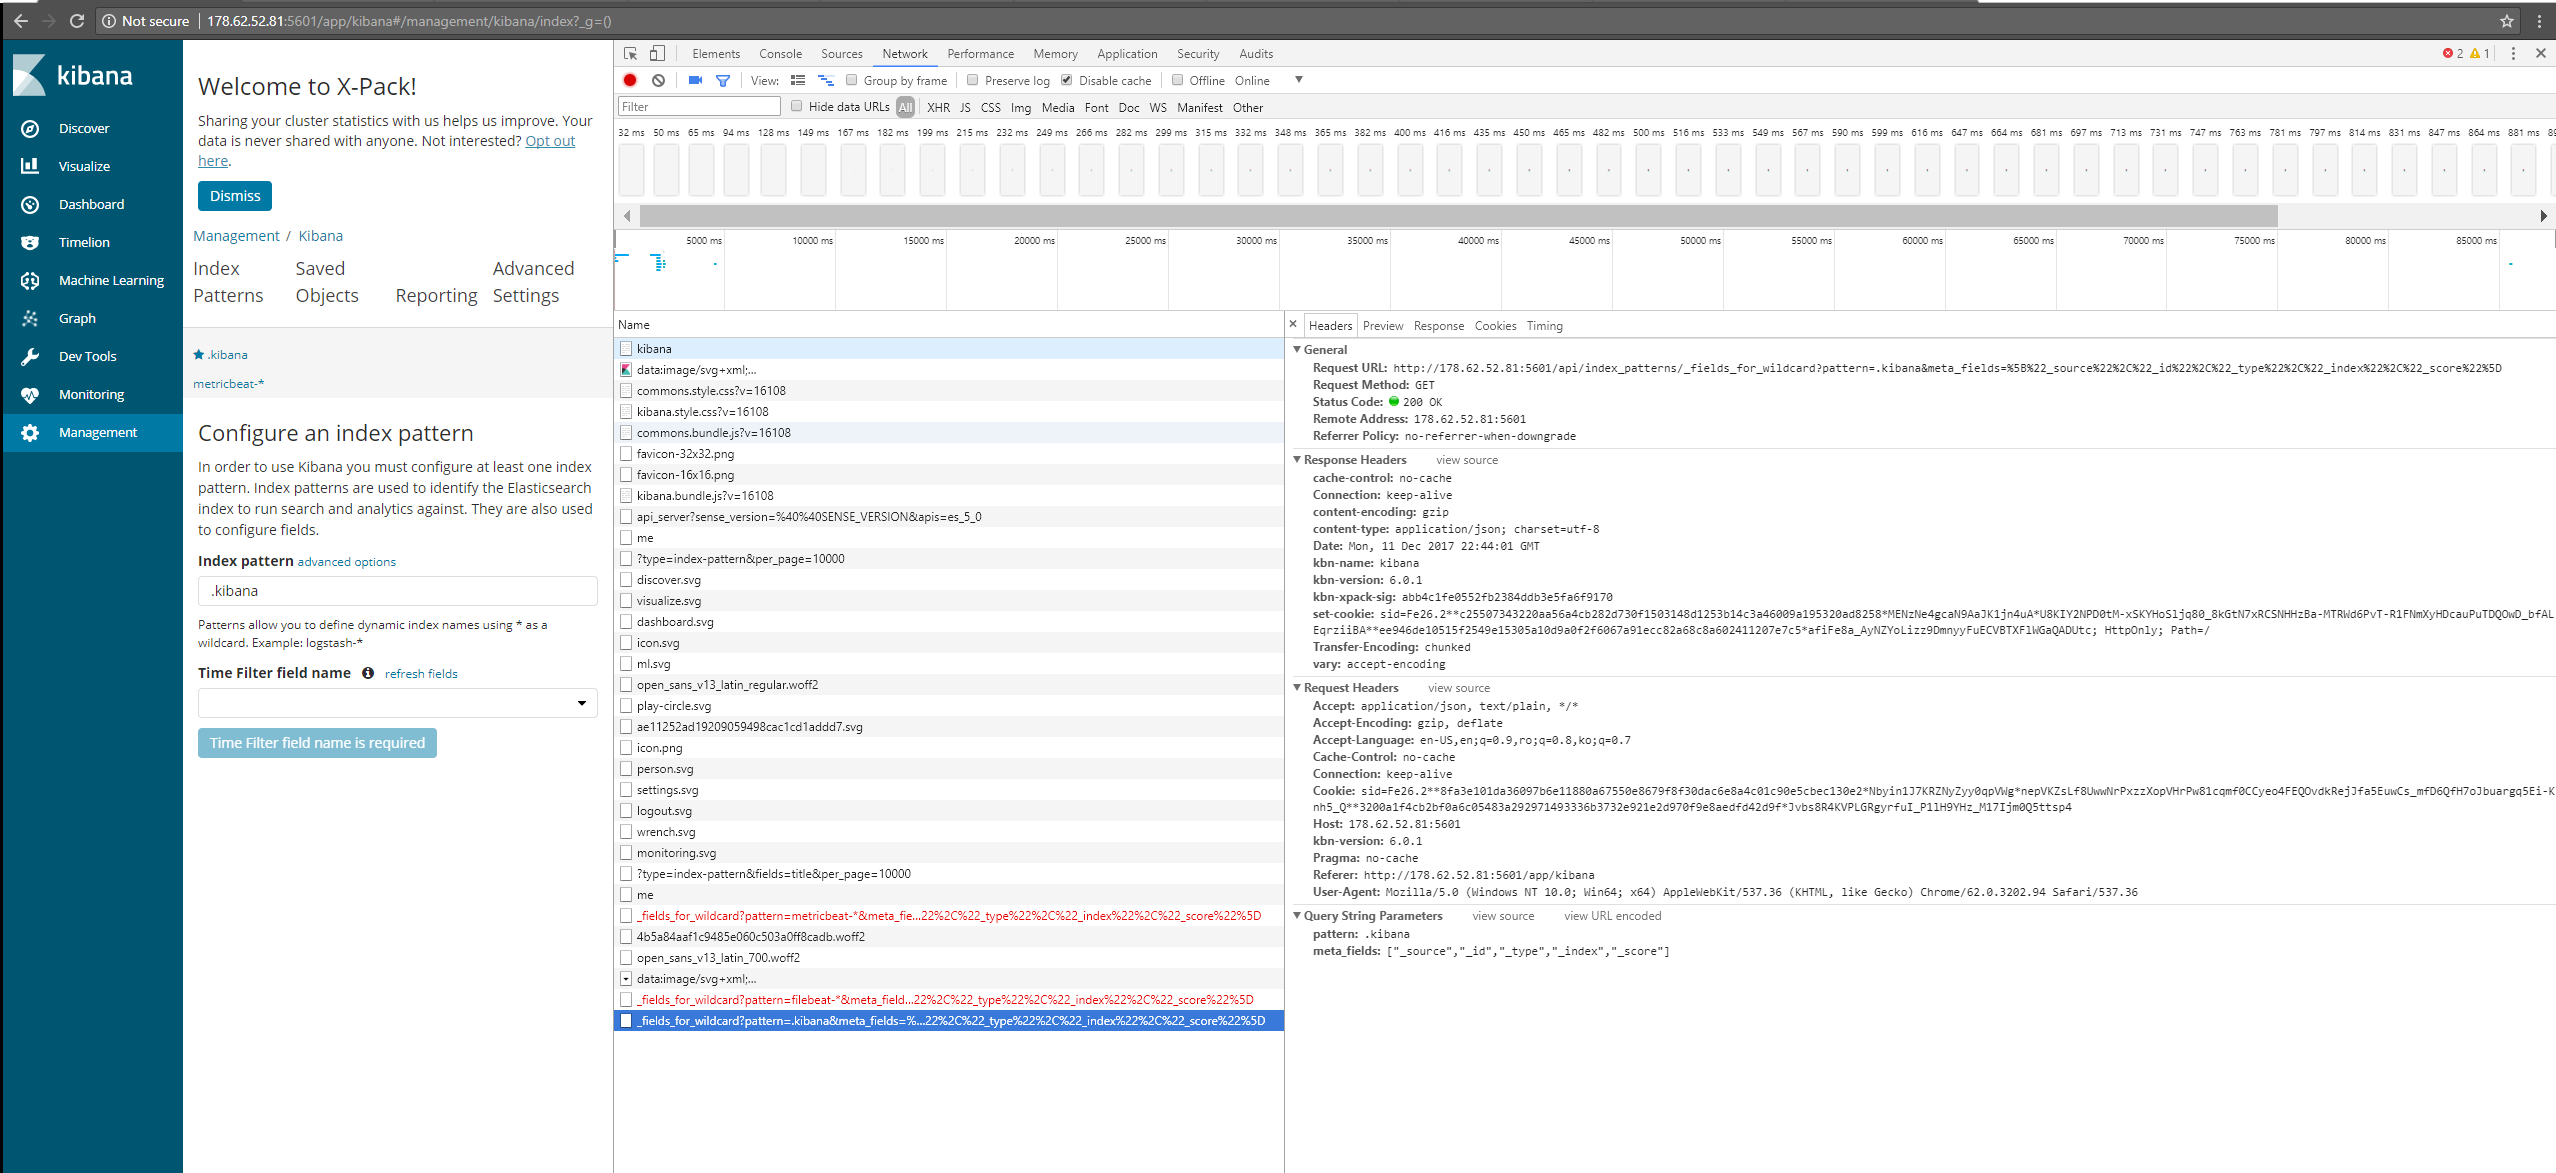Toggle the network filter funnel icon
Screen dimensions: 2556x1173
click(723, 81)
